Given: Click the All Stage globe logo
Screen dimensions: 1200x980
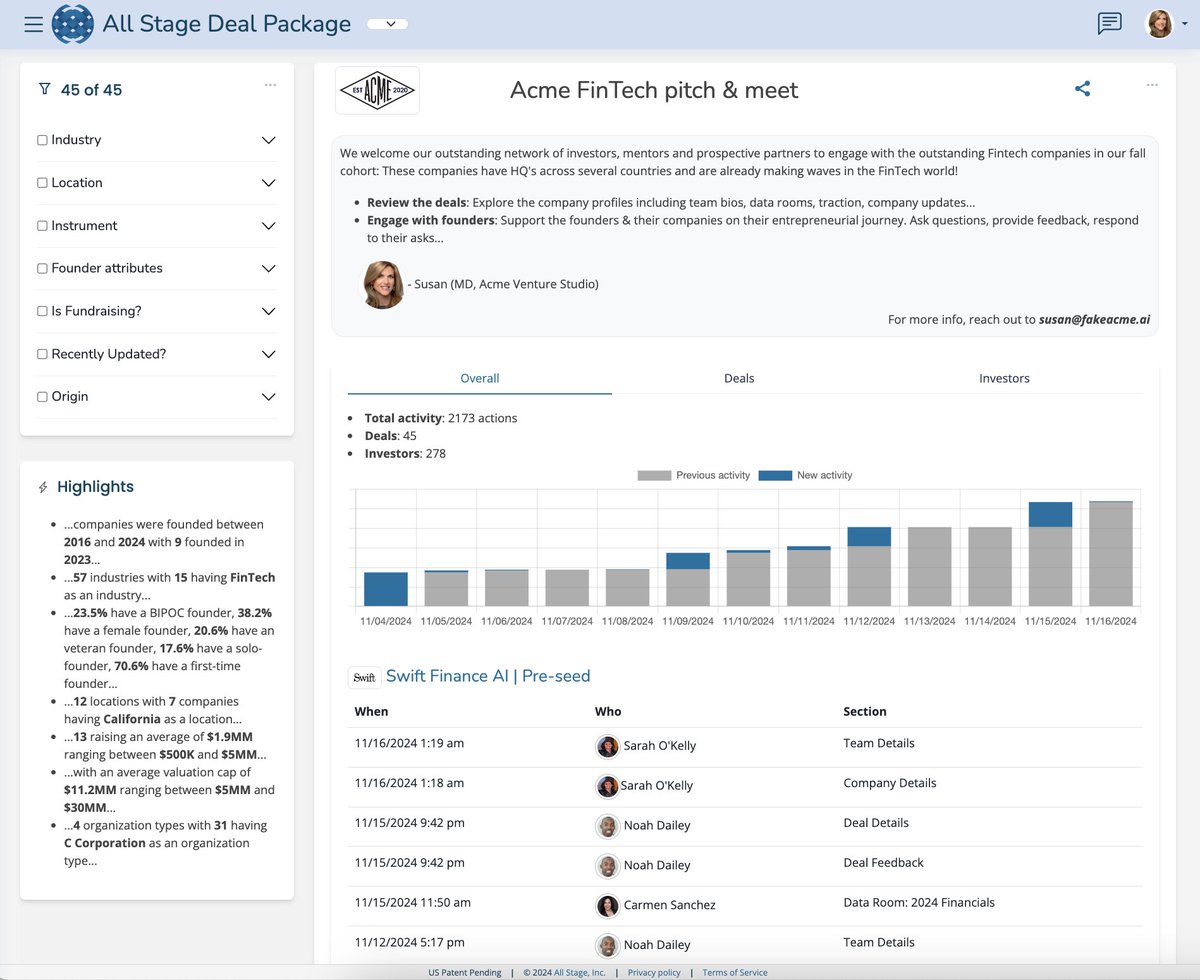Looking at the screenshot, I should (x=72, y=24).
